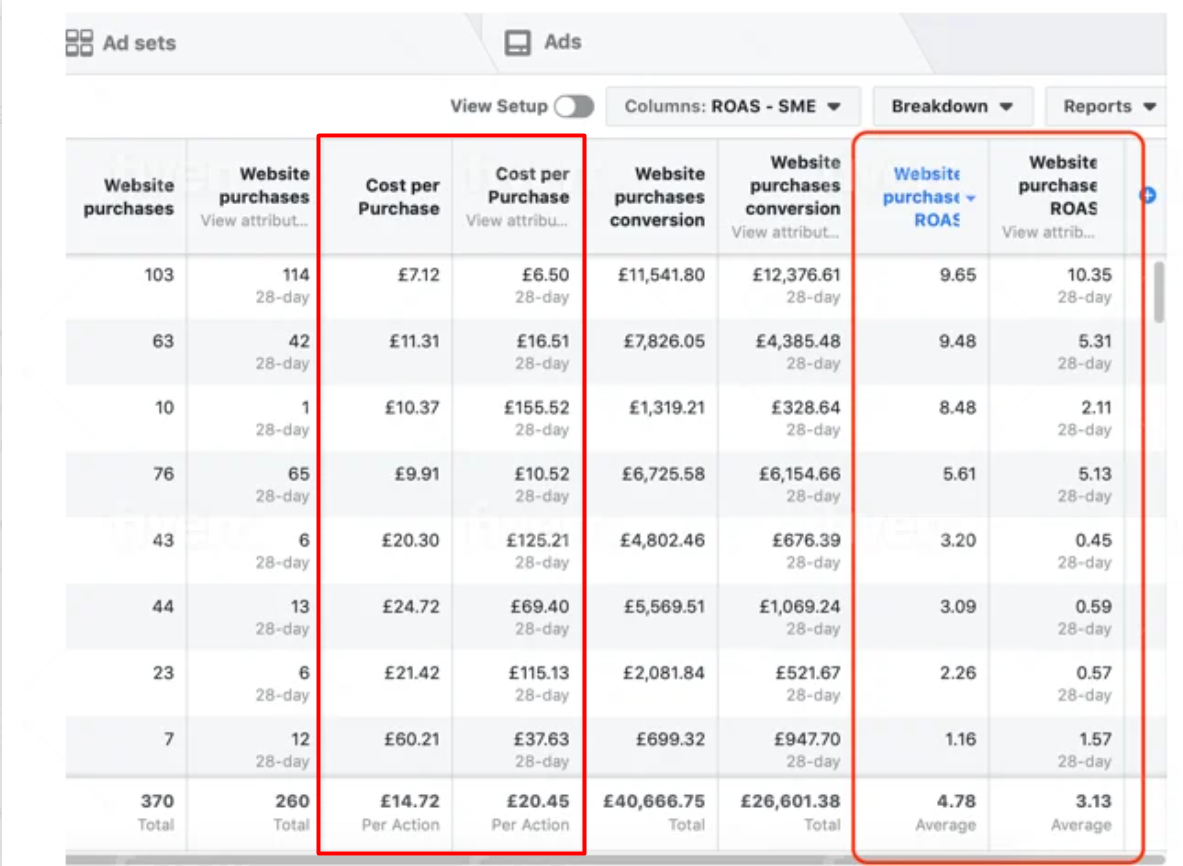Click the horizontal scrollbar below the totals row
Screen dimensions: 1183x866
coord(600,859)
